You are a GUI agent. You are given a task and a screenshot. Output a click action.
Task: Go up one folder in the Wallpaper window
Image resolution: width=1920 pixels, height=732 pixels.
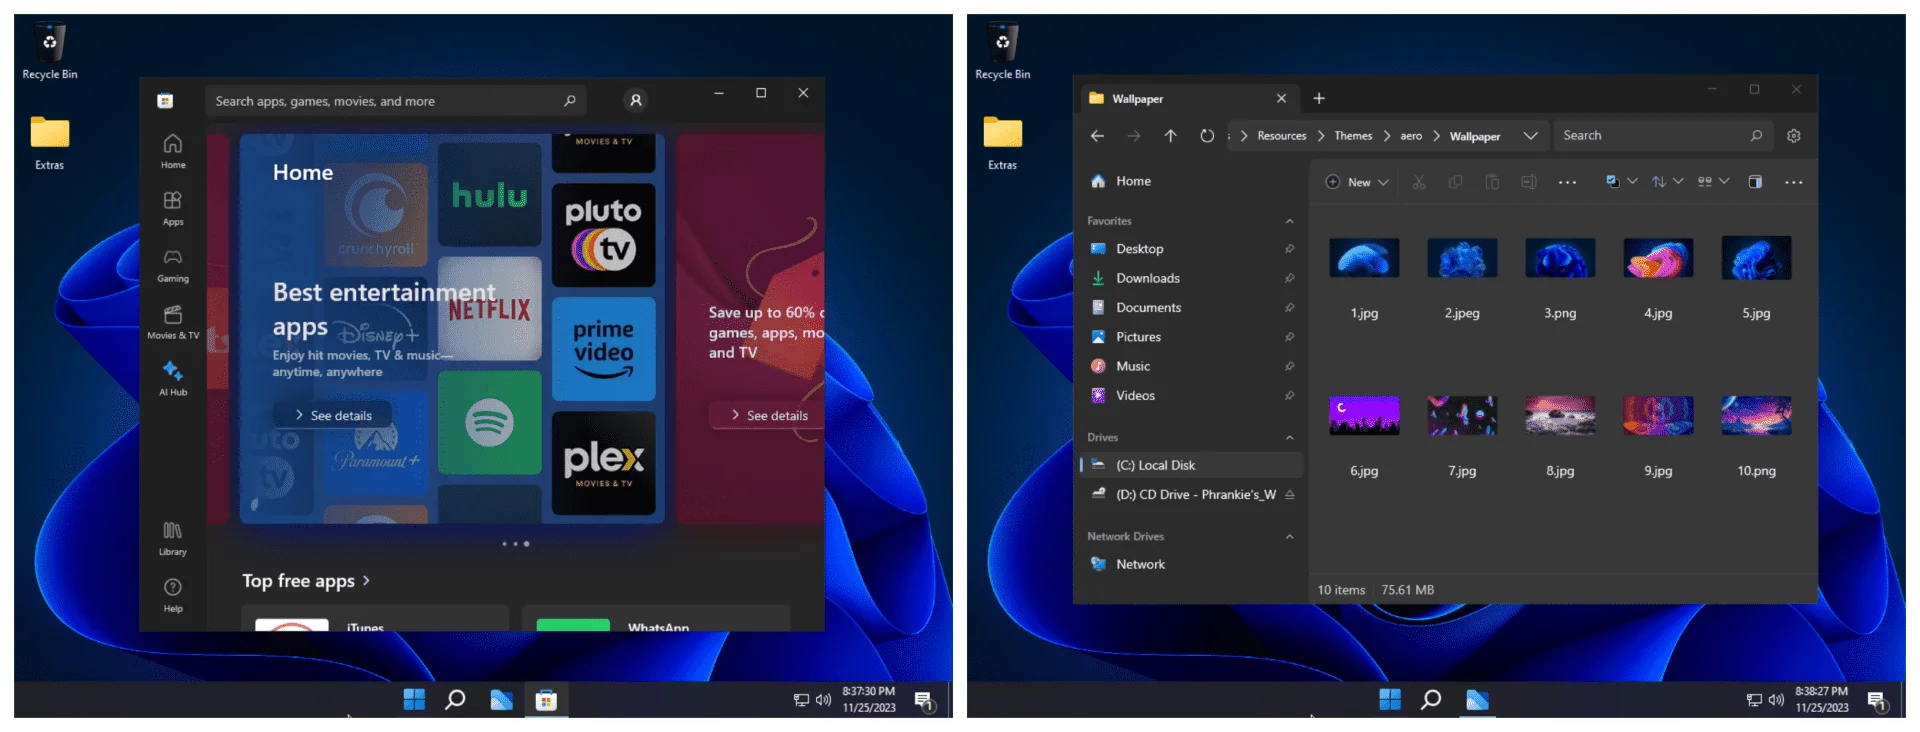(x=1170, y=136)
